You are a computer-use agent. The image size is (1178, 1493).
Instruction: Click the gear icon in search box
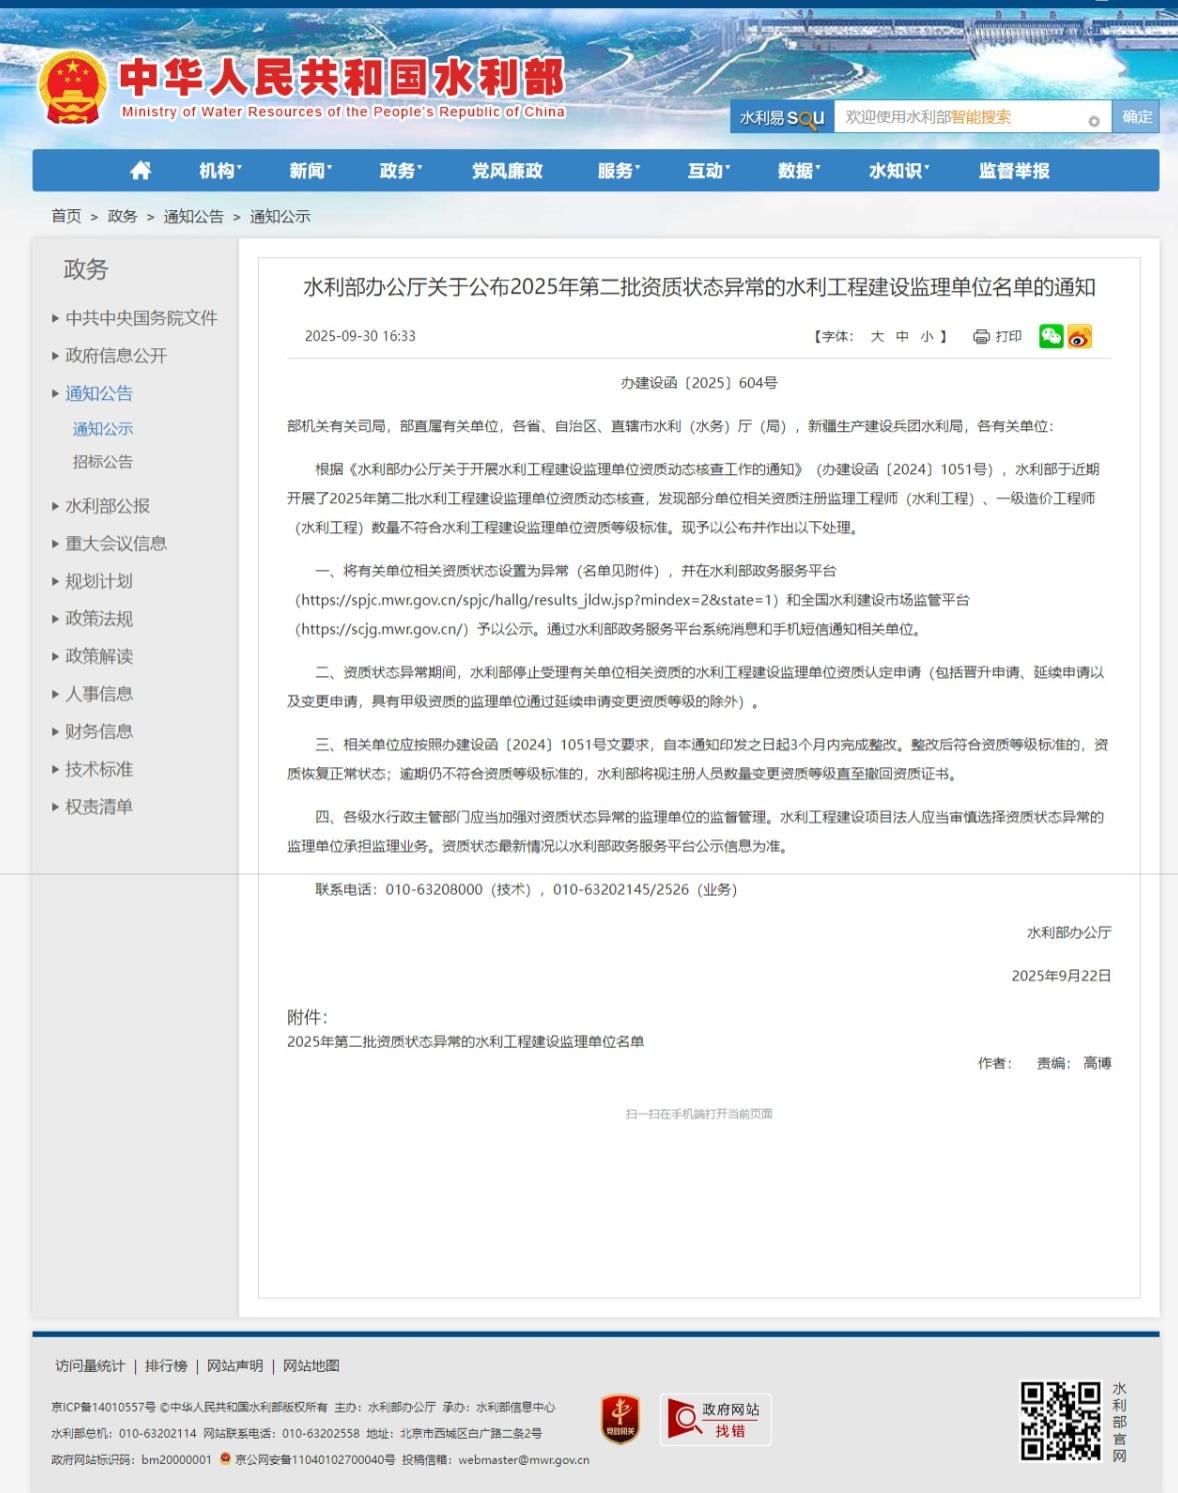click(x=1093, y=121)
